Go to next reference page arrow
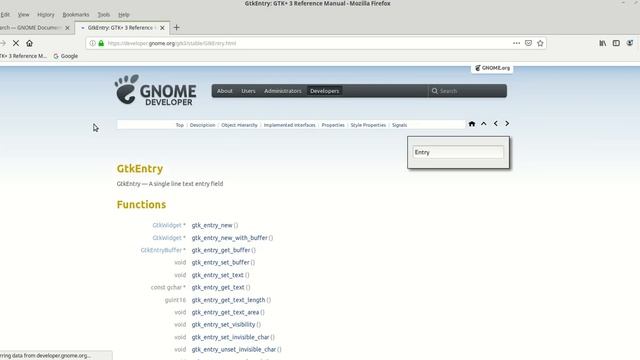The width and height of the screenshot is (640, 360). (507, 124)
